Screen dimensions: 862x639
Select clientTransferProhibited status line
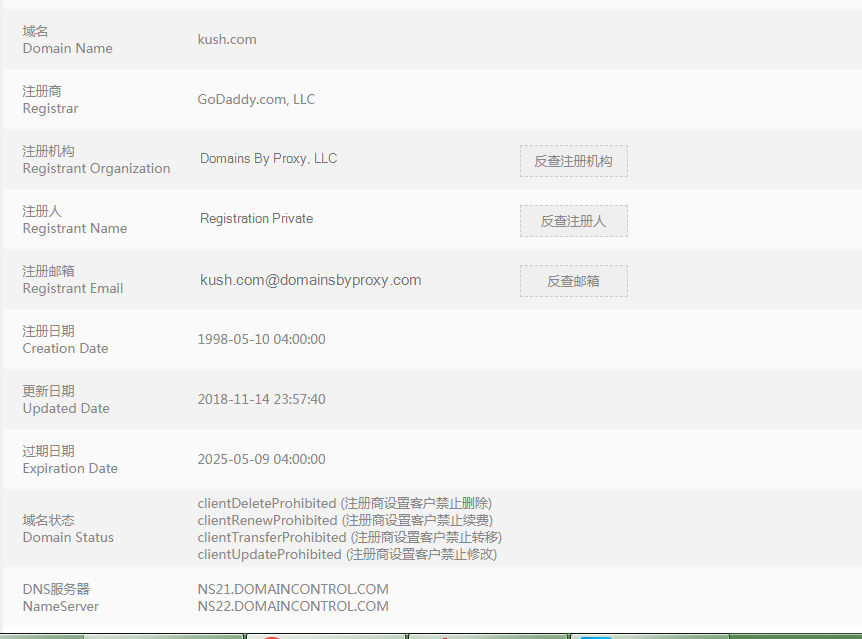[350, 537]
